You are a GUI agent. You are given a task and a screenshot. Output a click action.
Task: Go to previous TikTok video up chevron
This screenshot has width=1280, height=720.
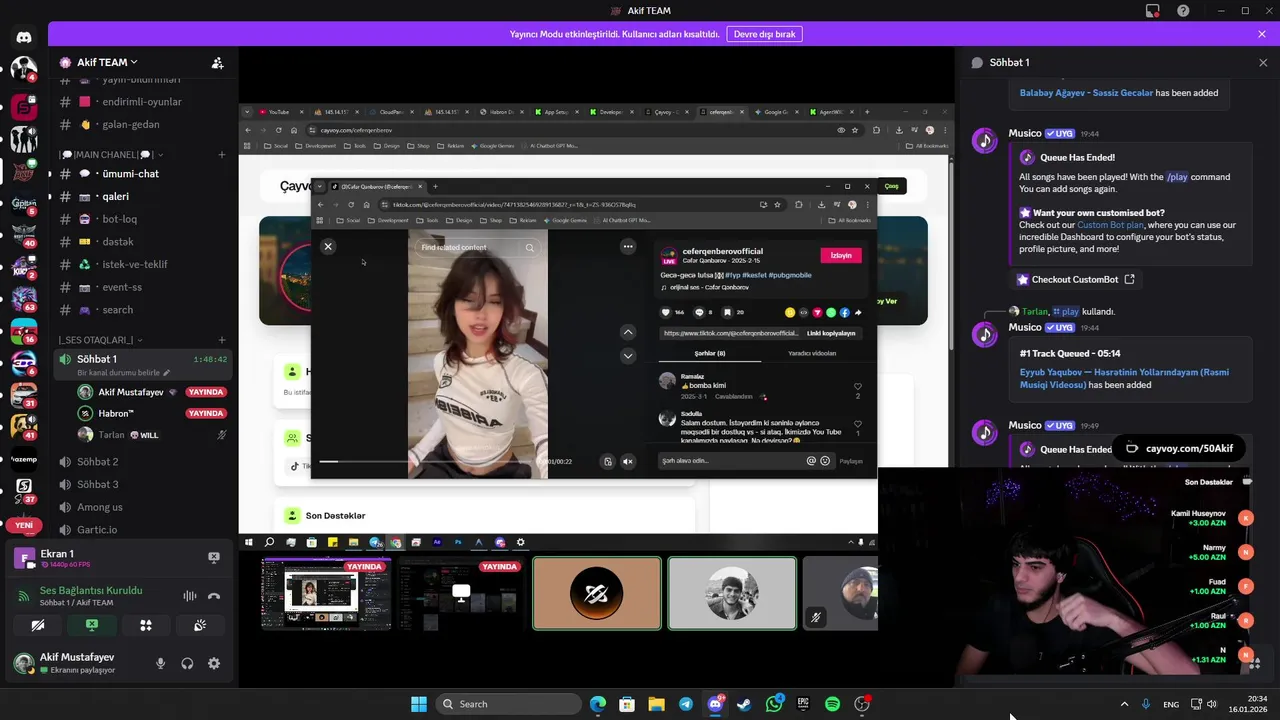[628, 332]
